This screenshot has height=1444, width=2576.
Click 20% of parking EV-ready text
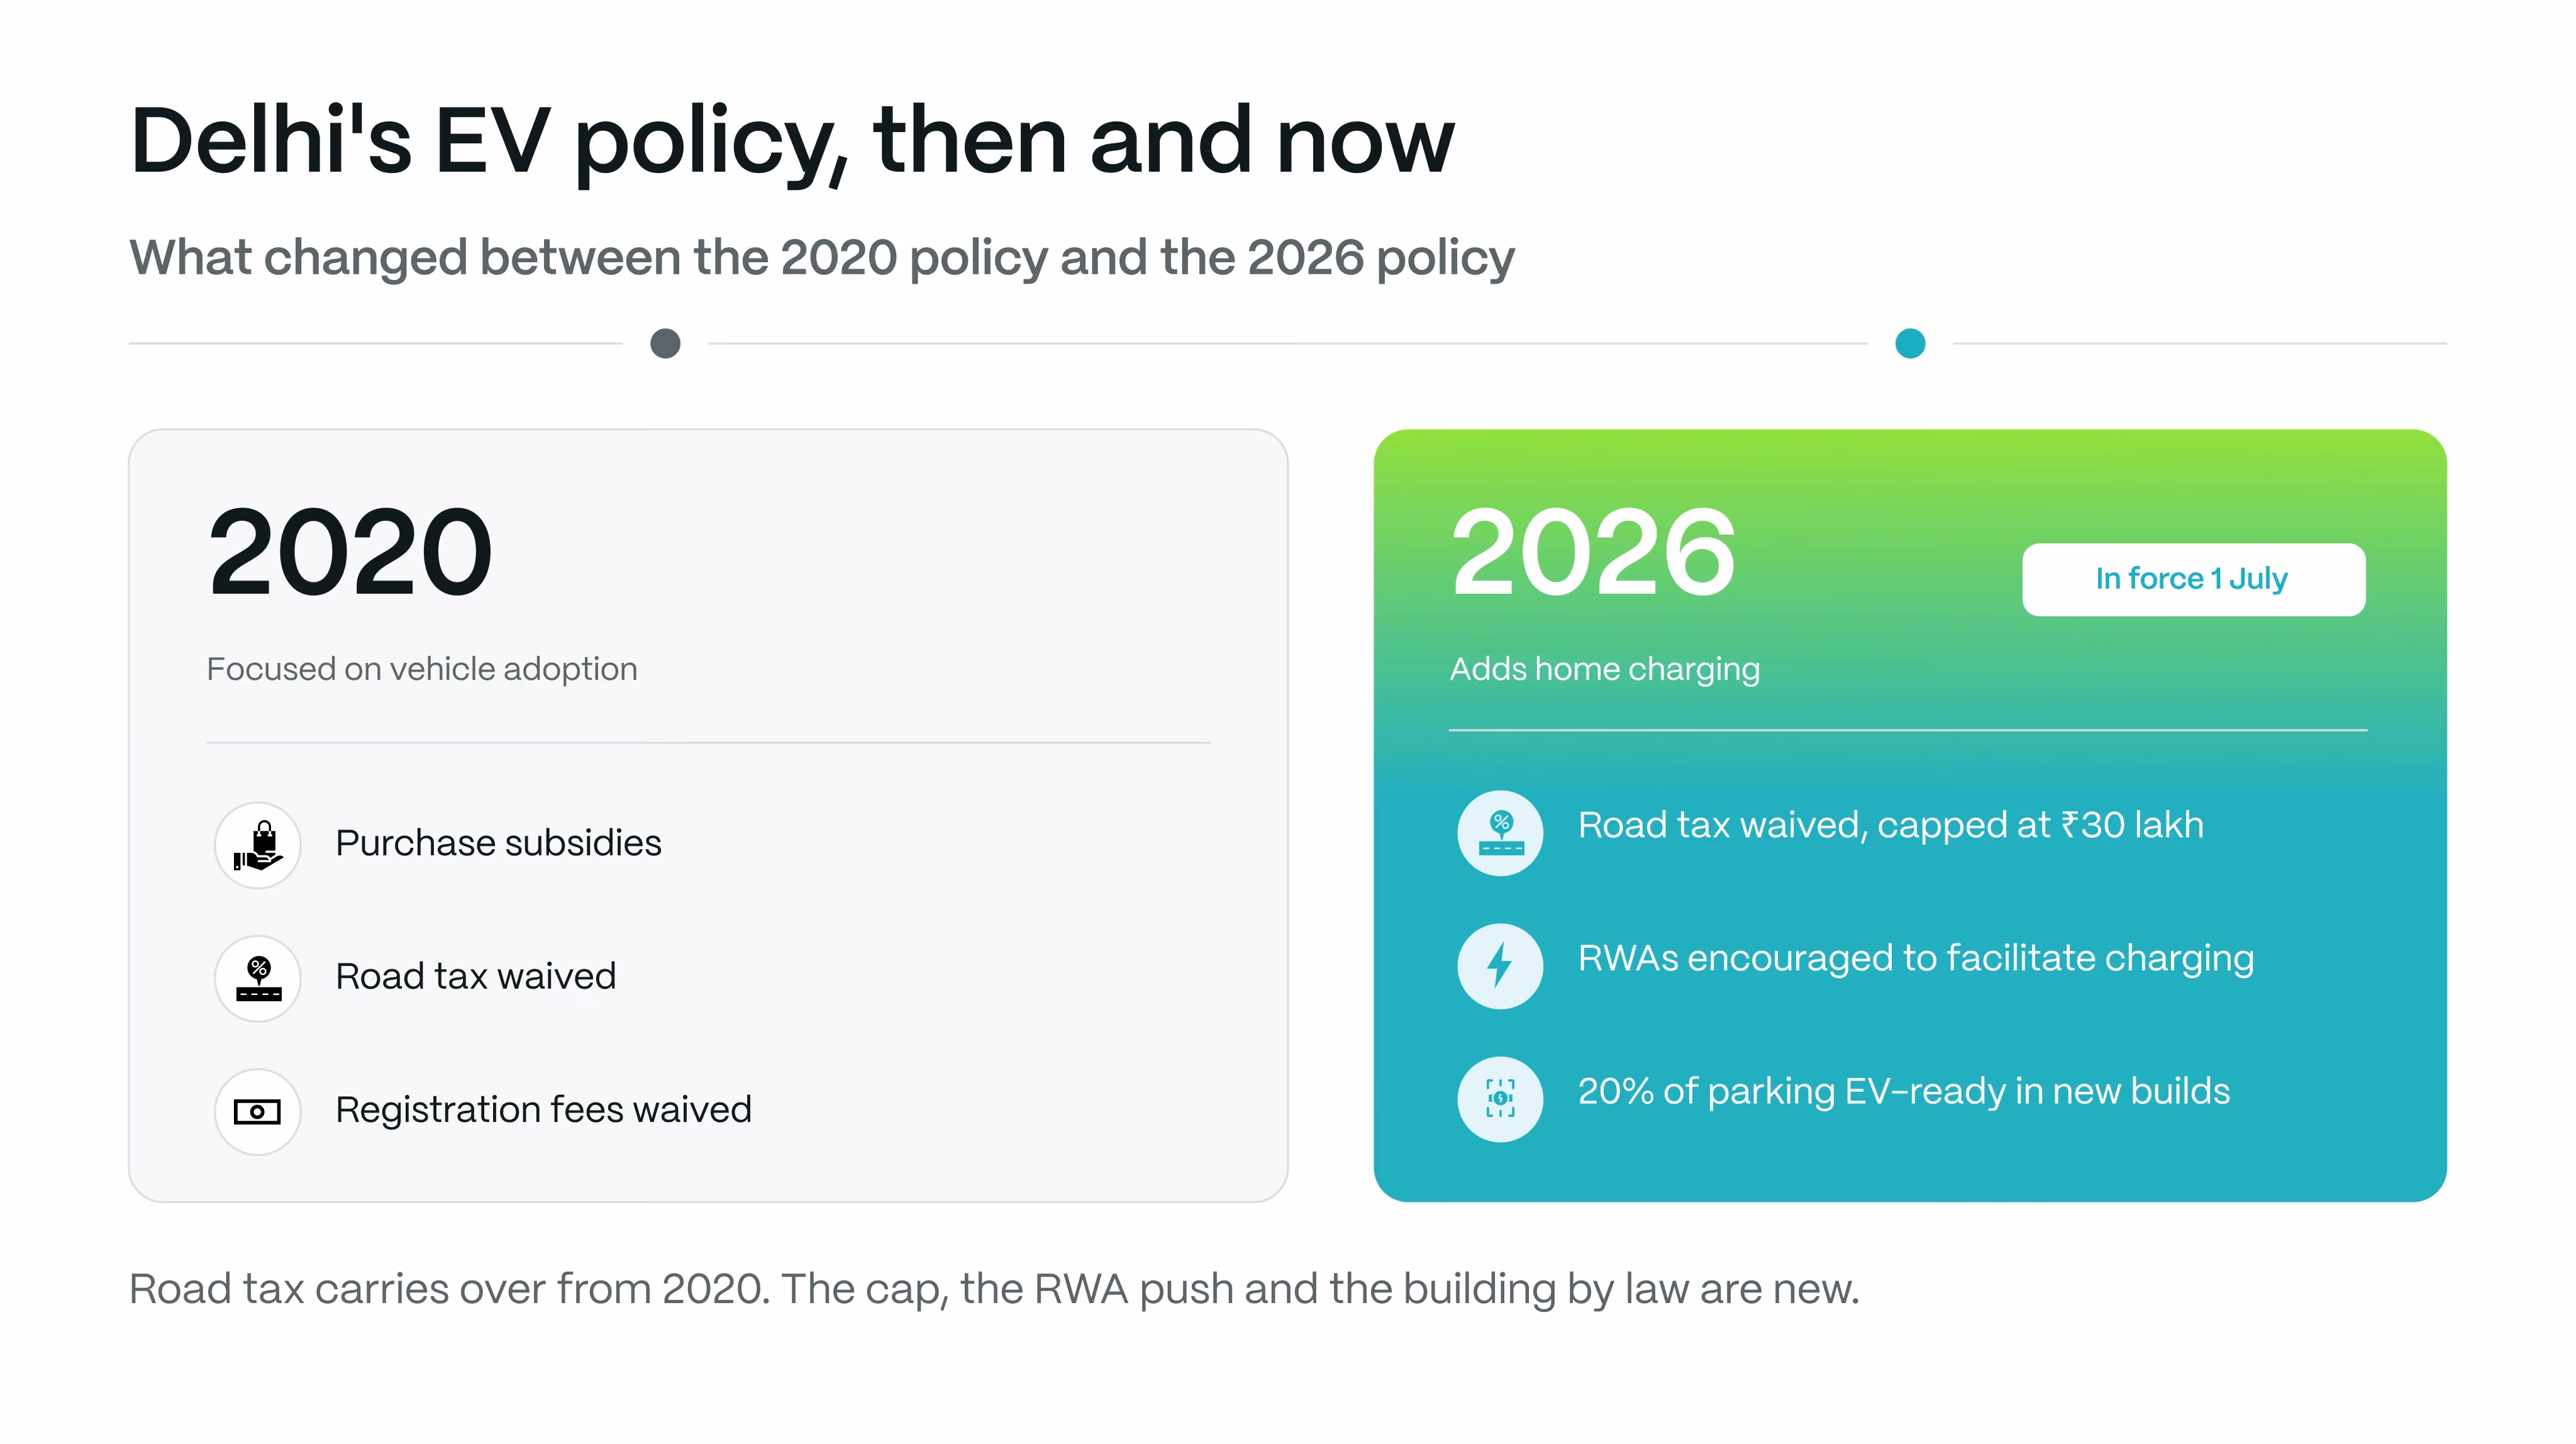click(1904, 1091)
